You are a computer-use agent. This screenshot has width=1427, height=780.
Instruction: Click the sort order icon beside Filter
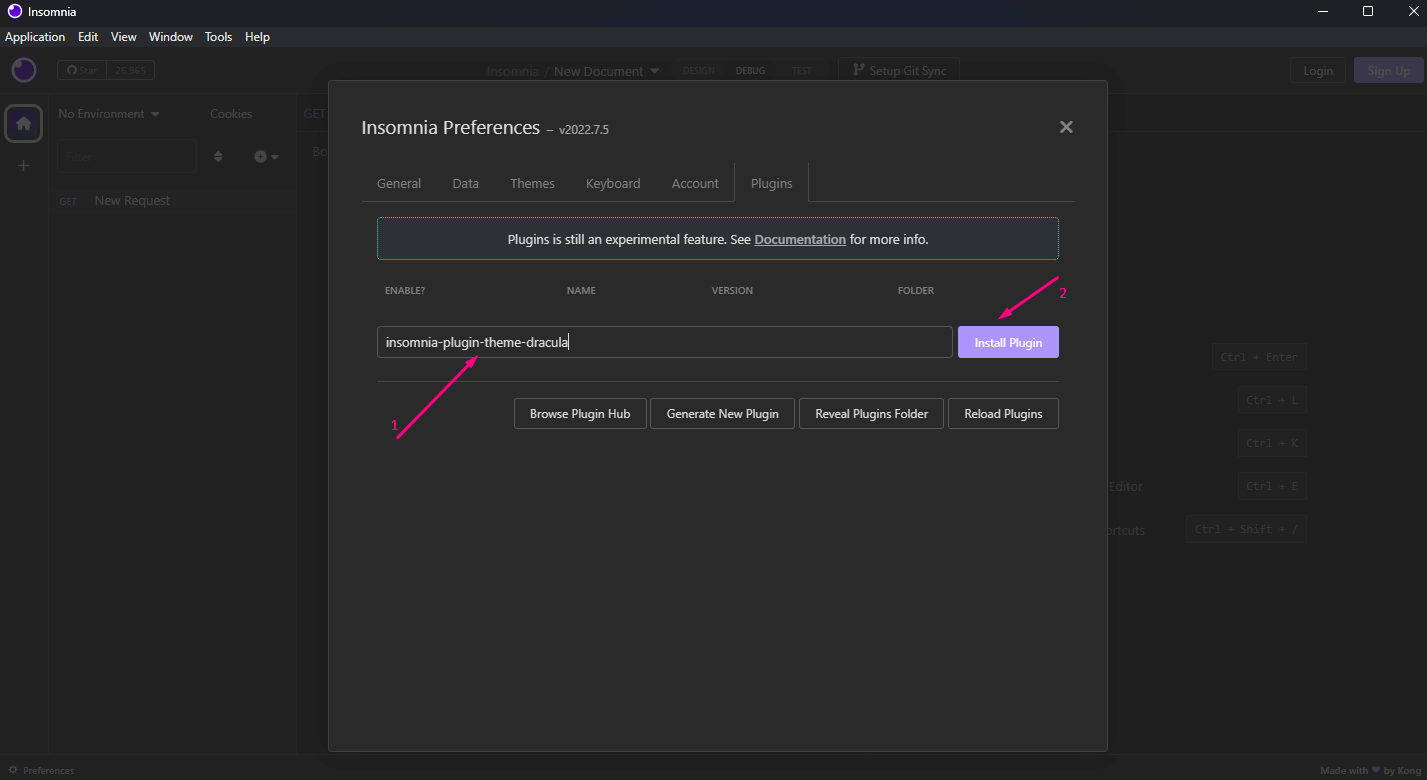[218, 157]
